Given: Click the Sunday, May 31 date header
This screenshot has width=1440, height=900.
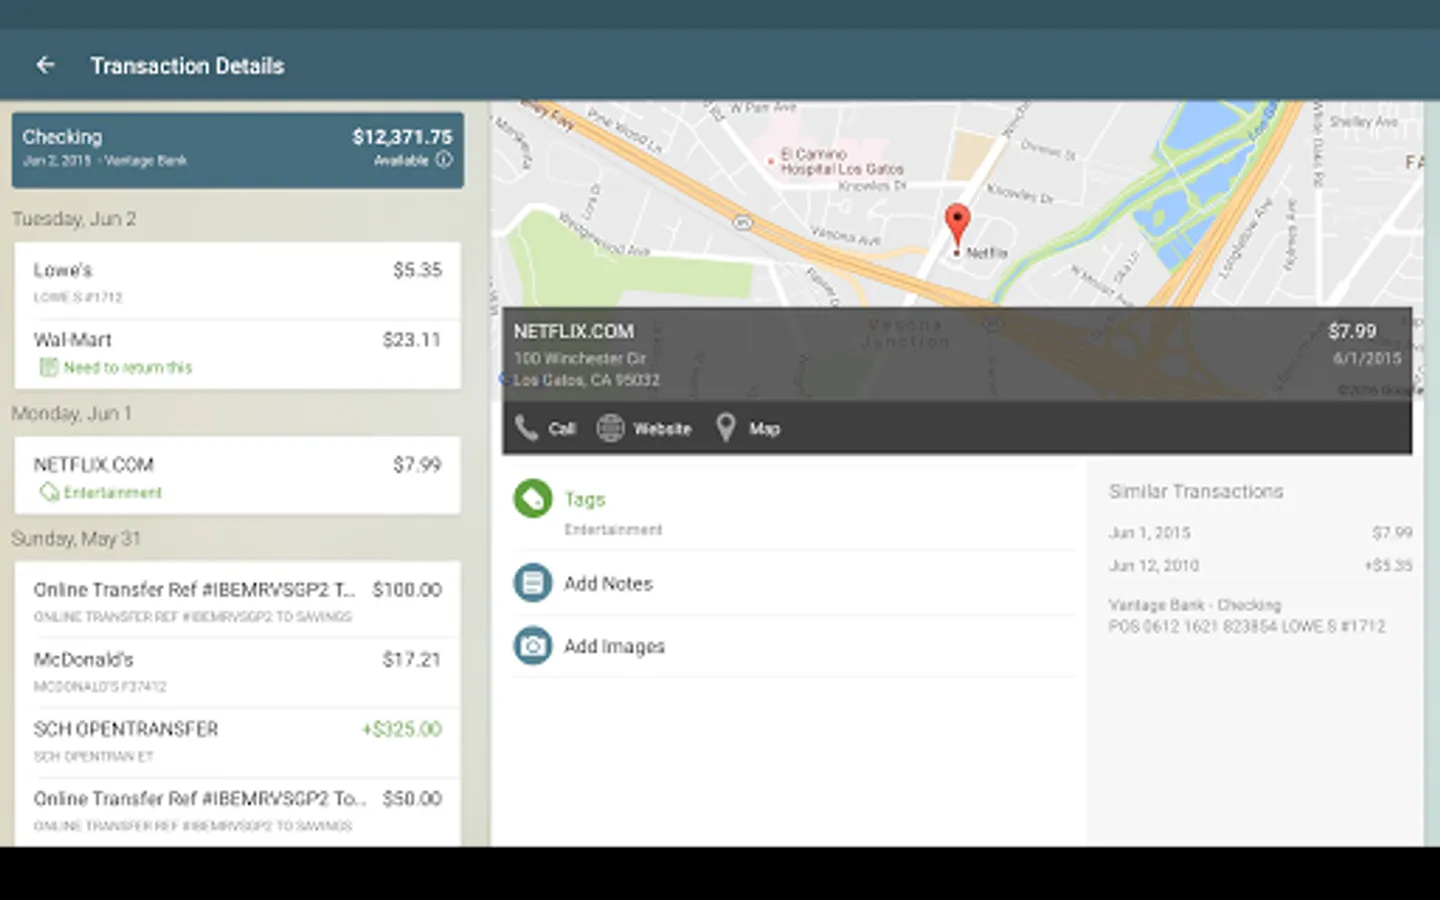Looking at the screenshot, I should 76,538.
